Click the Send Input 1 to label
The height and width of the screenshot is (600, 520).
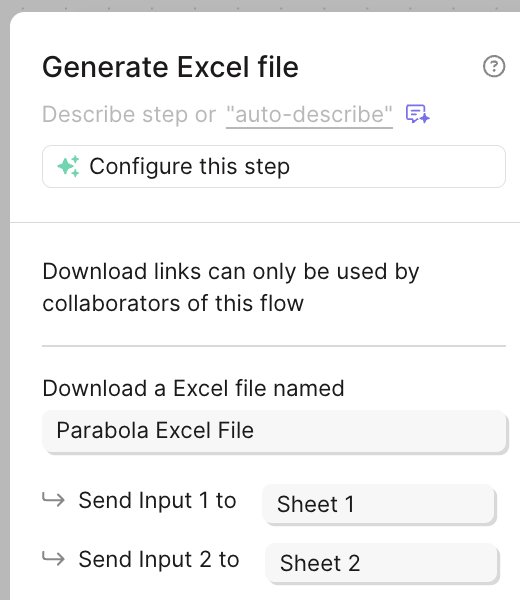pos(157,501)
